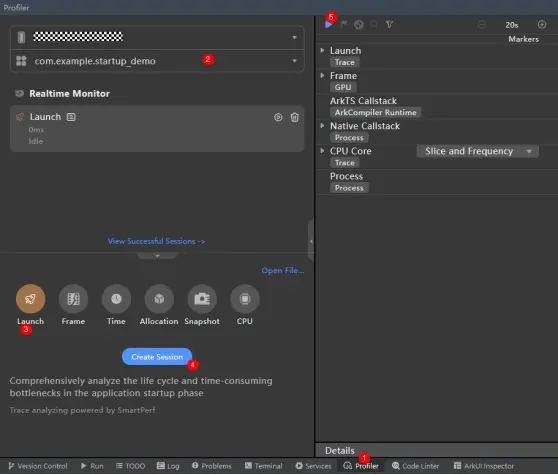The height and width of the screenshot is (475, 558).
Task: Select the Allocation cube template
Action: click(x=159, y=299)
